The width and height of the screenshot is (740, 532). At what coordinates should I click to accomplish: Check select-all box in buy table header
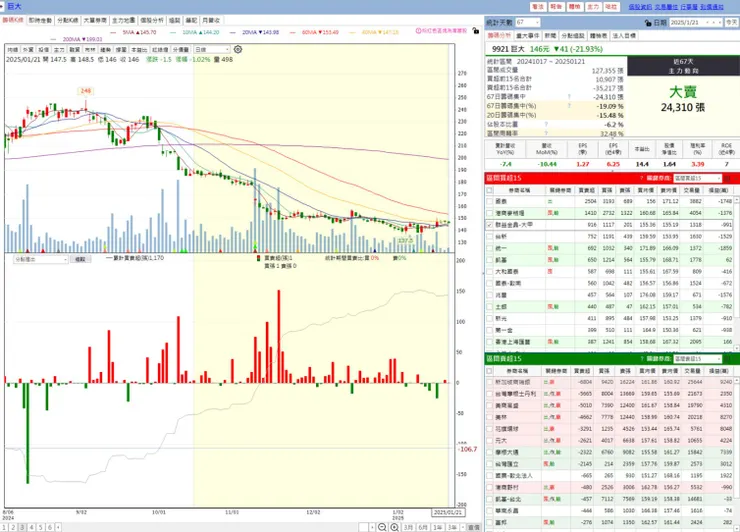click(x=489, y=190)
